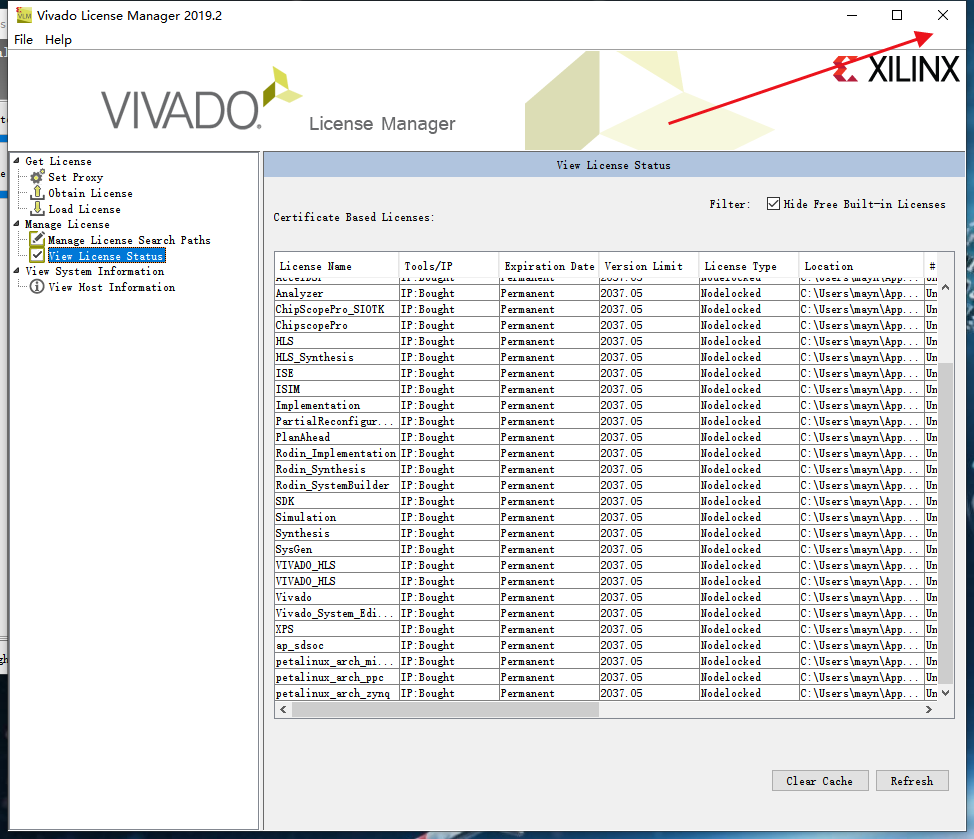Click the Refresh button
Viewport: 974px width, 839px height.
(912, 781)
